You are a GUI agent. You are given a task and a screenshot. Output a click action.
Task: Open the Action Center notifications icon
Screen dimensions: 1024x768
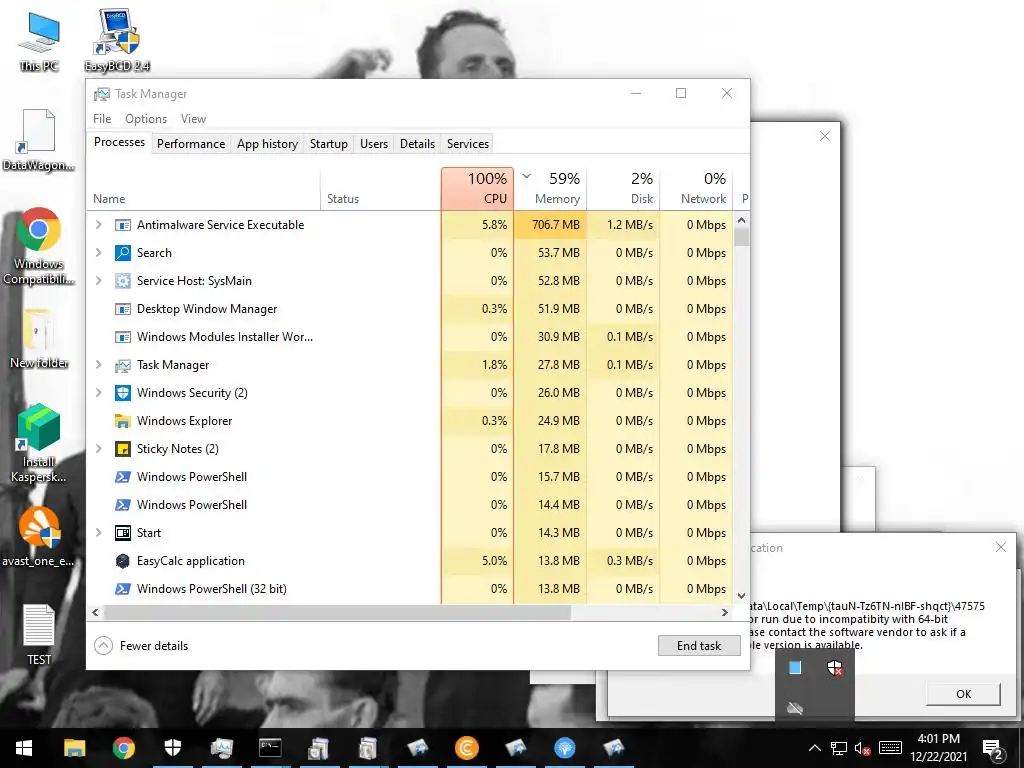click(993, 749)
